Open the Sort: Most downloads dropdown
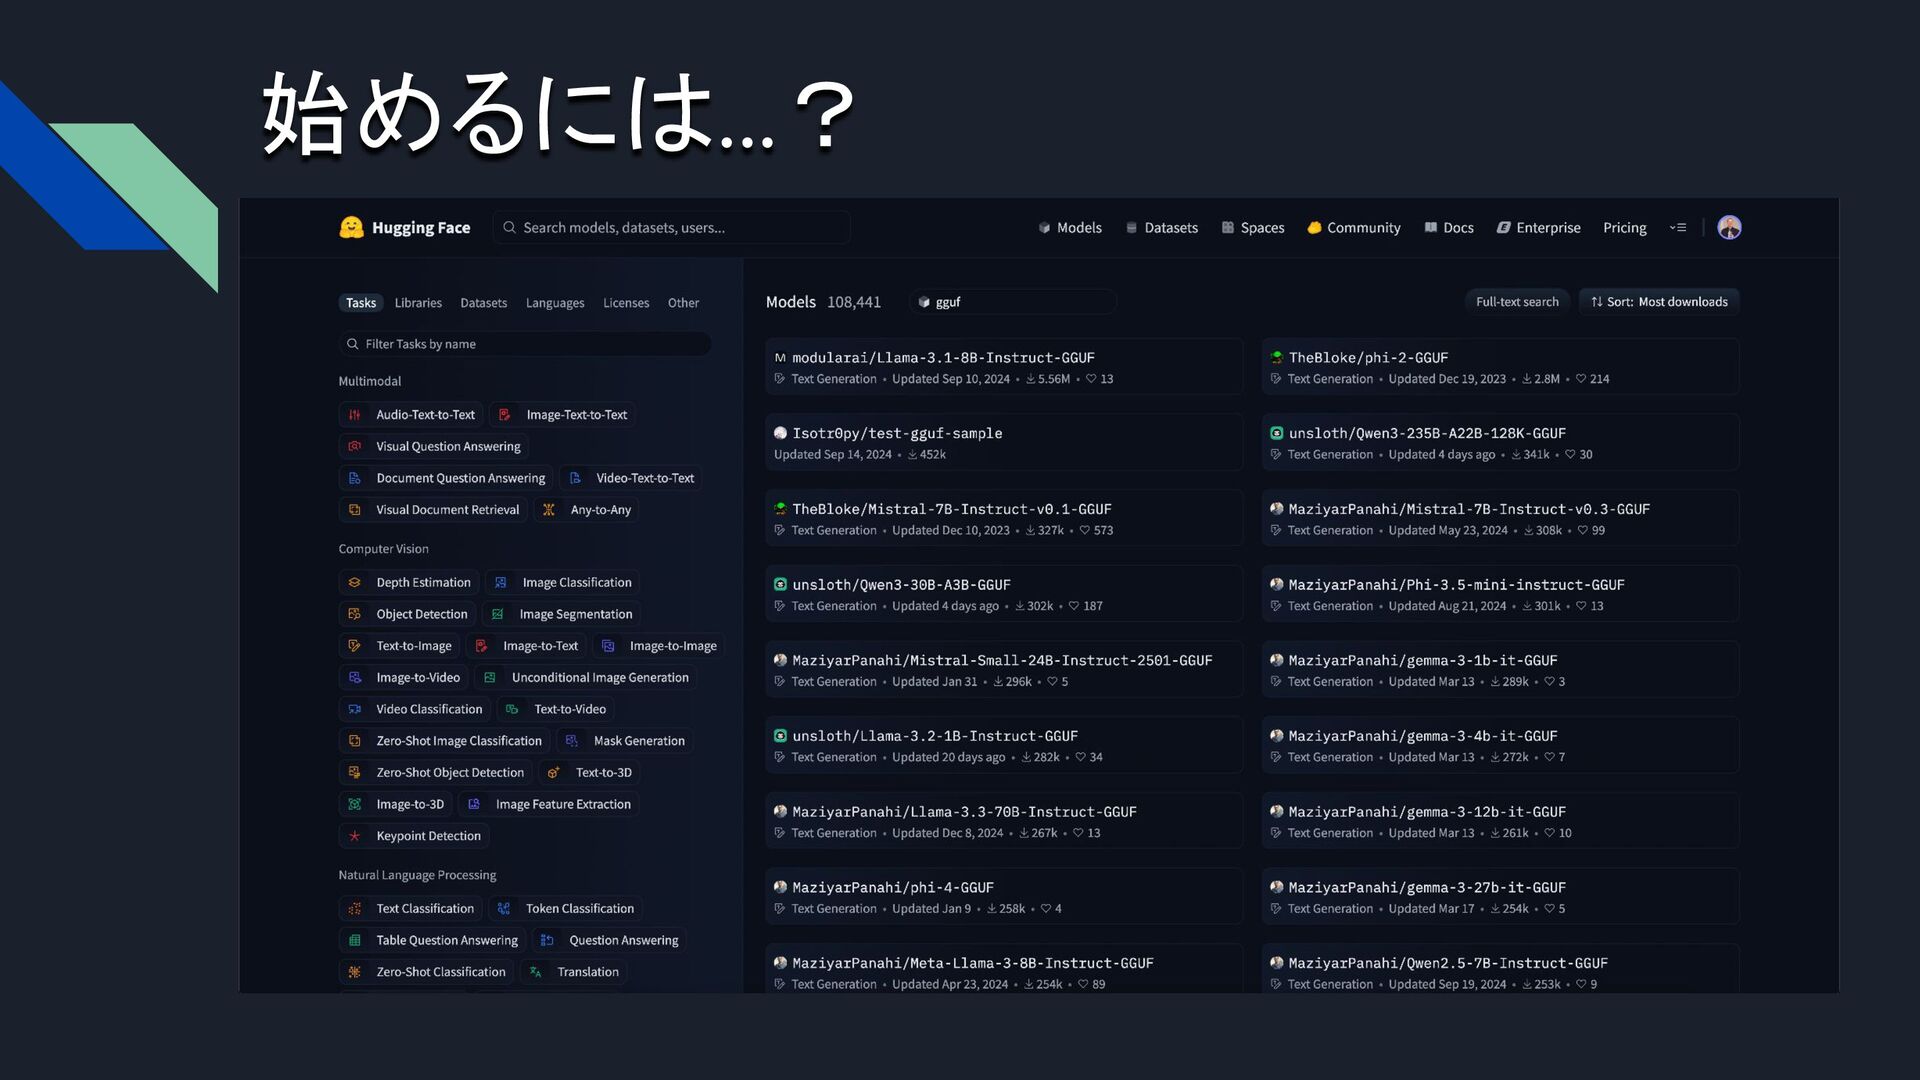Image resolution: width=1920 pixels, height=1080 pixels. coord(1659,302)
